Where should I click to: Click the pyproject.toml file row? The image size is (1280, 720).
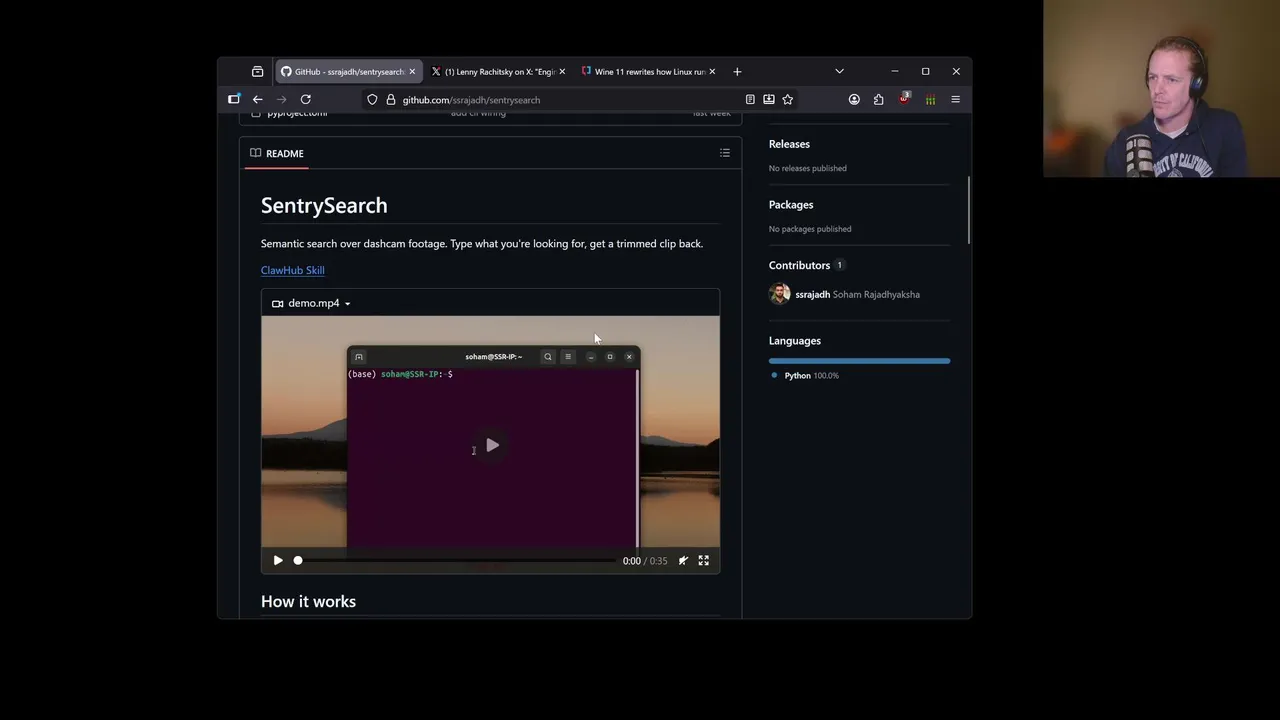(490, 115)
